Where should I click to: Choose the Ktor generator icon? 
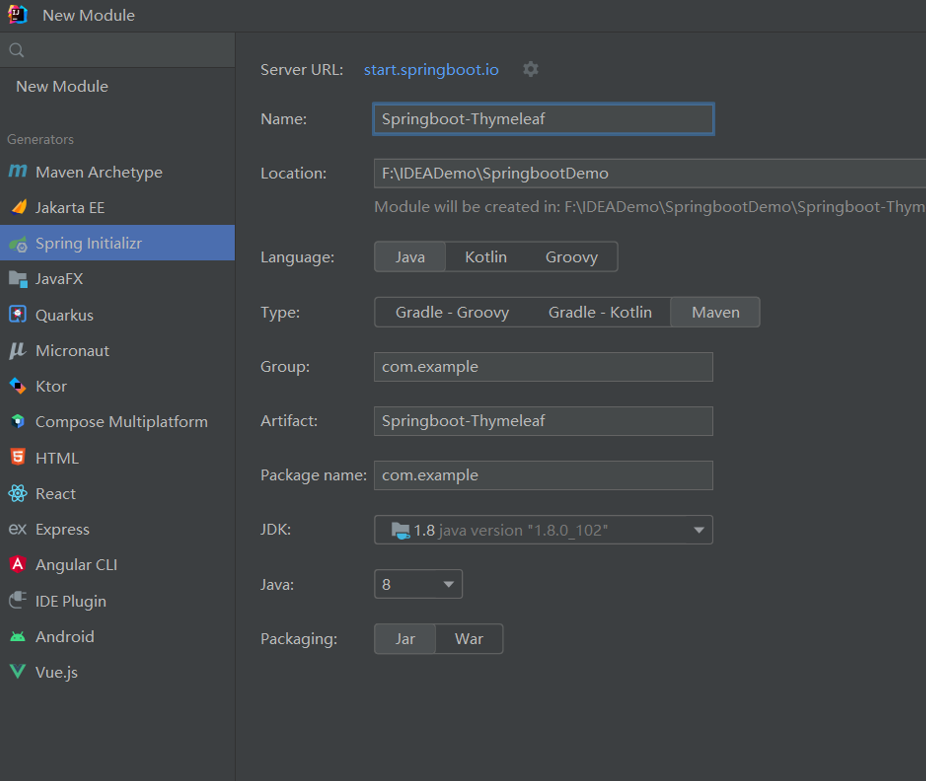[x=18, y=386]
